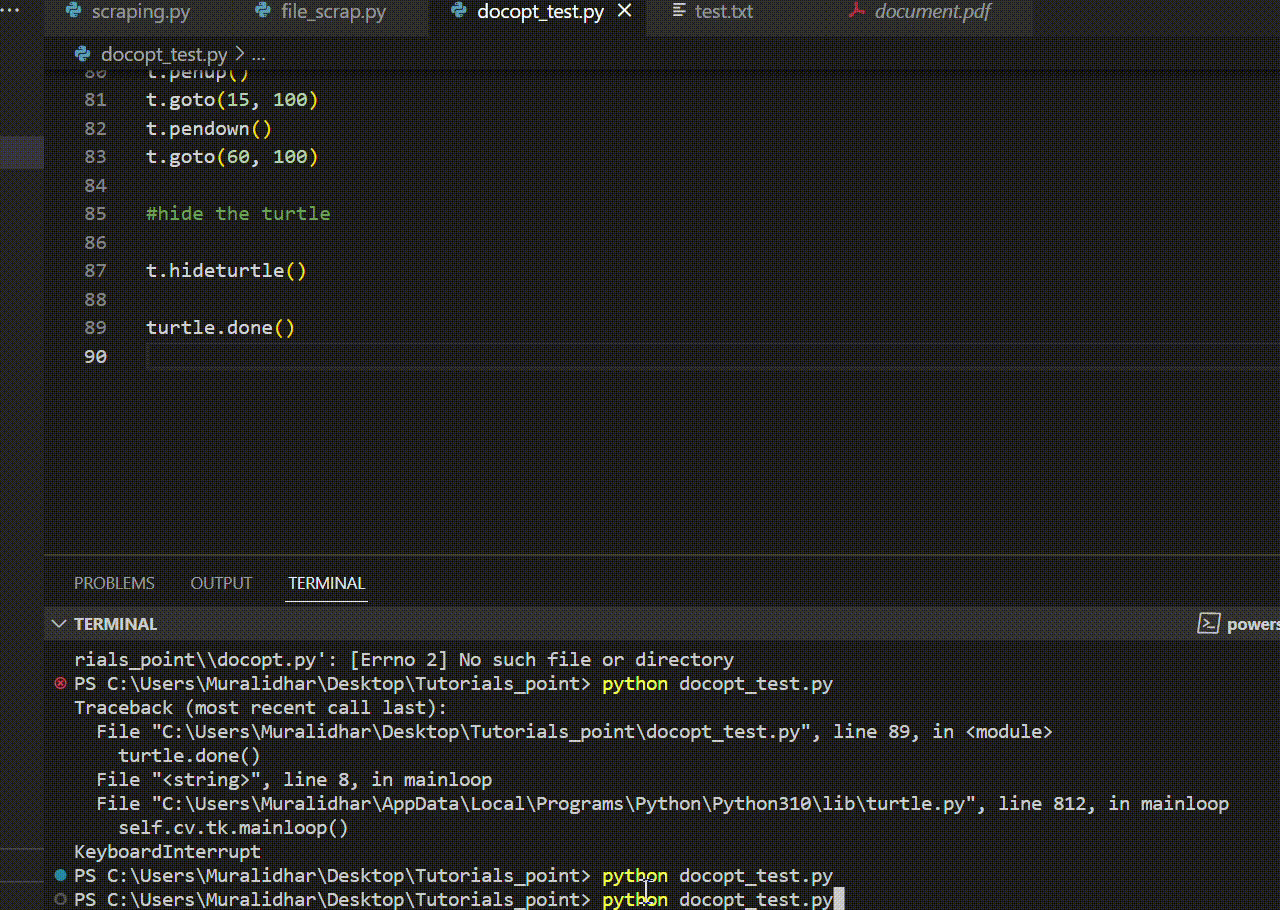Image resolution: width=1280 pixels, height=910 pixels.
Task: Click the Python icon on scraping.py tab
Action: click(x=73, y=12)
